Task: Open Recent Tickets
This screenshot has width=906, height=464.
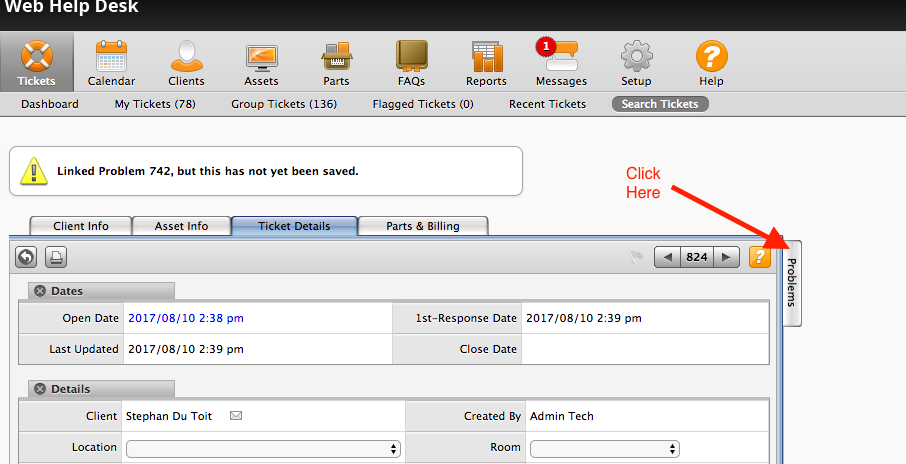Action: (547, 104)
